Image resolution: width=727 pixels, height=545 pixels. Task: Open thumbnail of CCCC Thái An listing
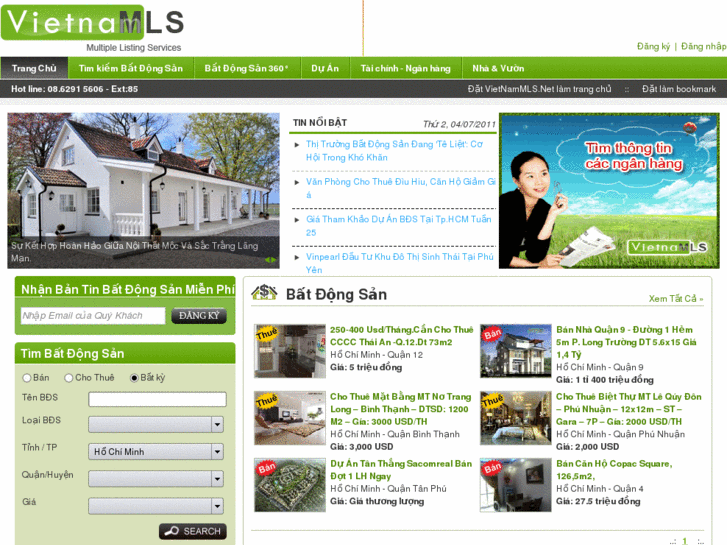click(290, 351)
